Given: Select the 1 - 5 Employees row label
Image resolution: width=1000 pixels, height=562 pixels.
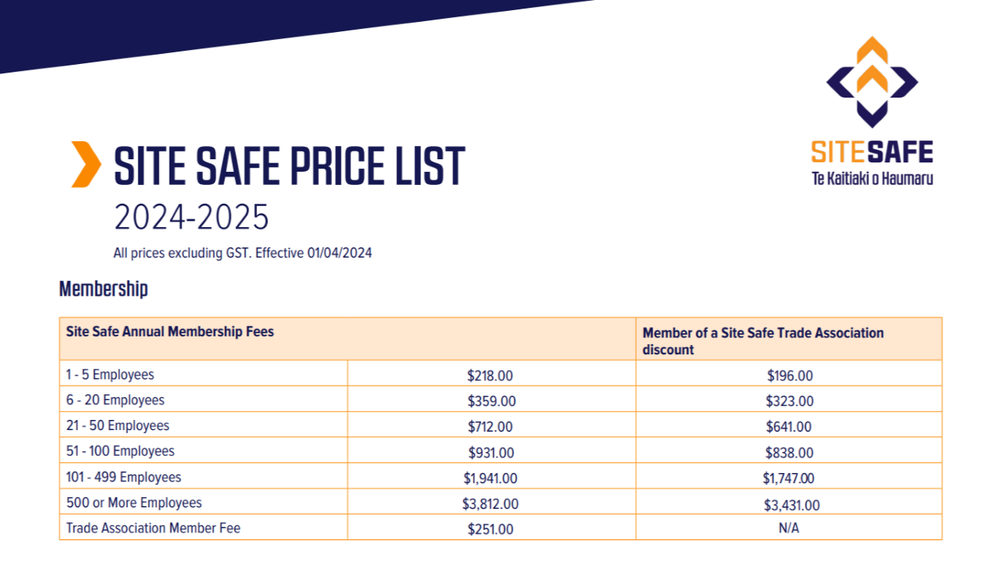Looking at the screenshot, I should [110, 375].
